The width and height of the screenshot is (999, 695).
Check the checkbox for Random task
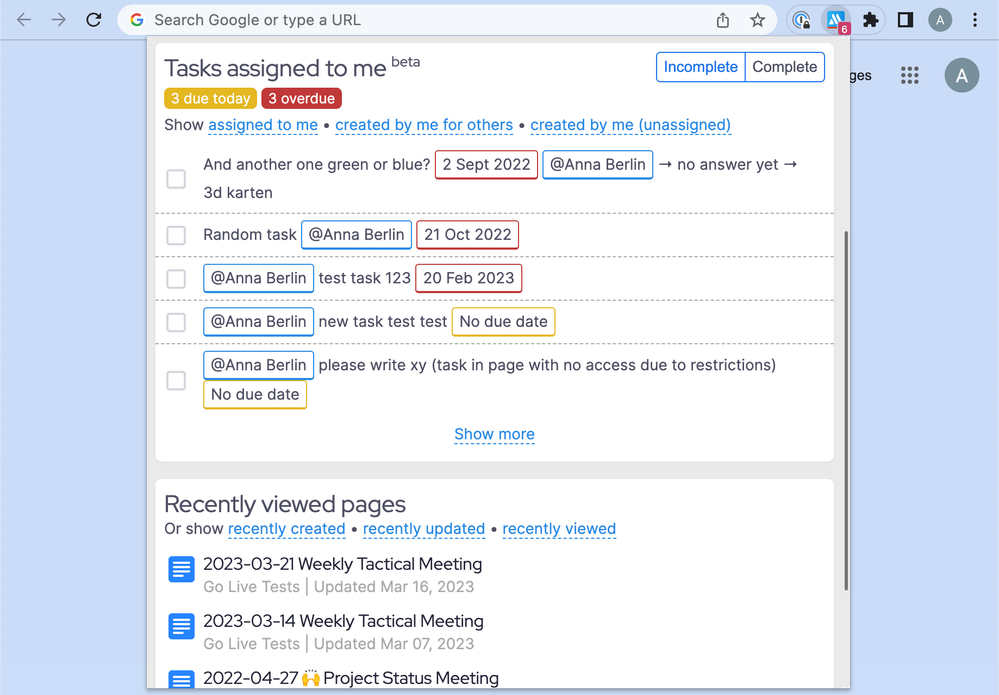click(x=176, y=235)
